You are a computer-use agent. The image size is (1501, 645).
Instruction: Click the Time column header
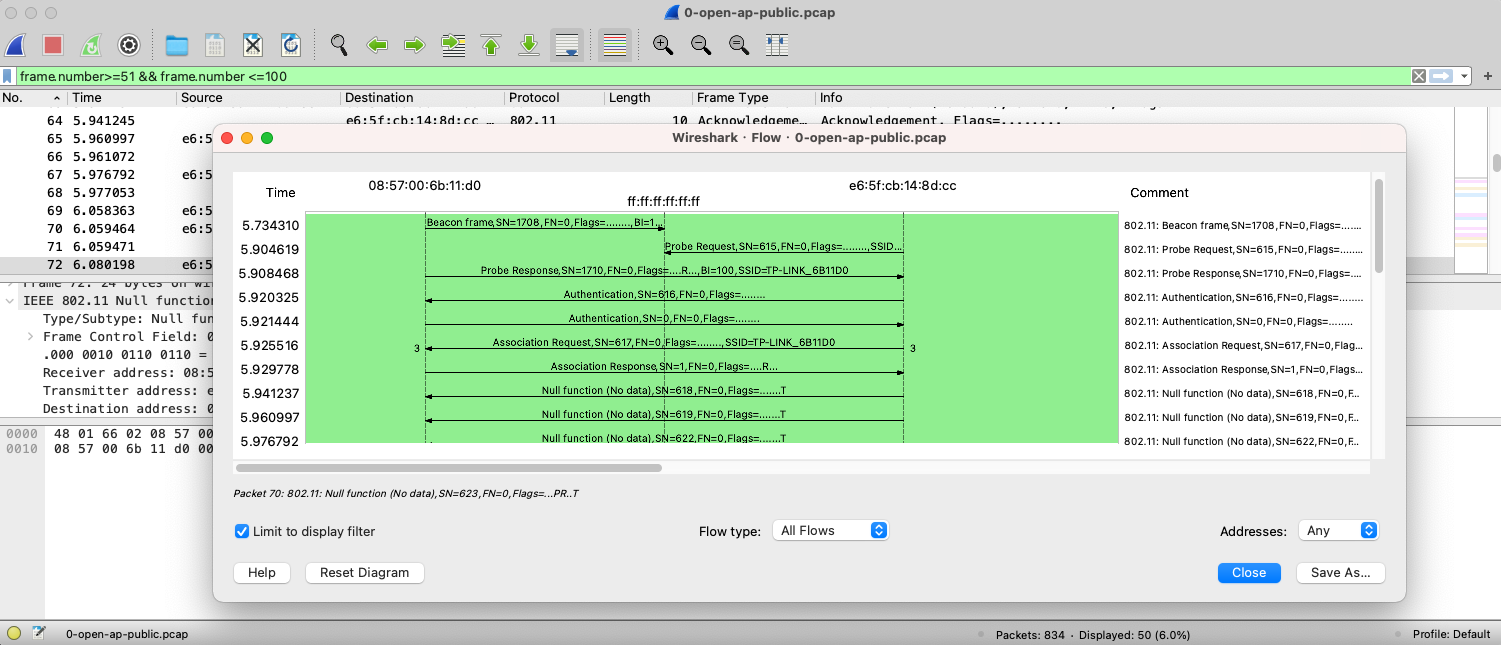pyautogui.click(x=87, y=98)
